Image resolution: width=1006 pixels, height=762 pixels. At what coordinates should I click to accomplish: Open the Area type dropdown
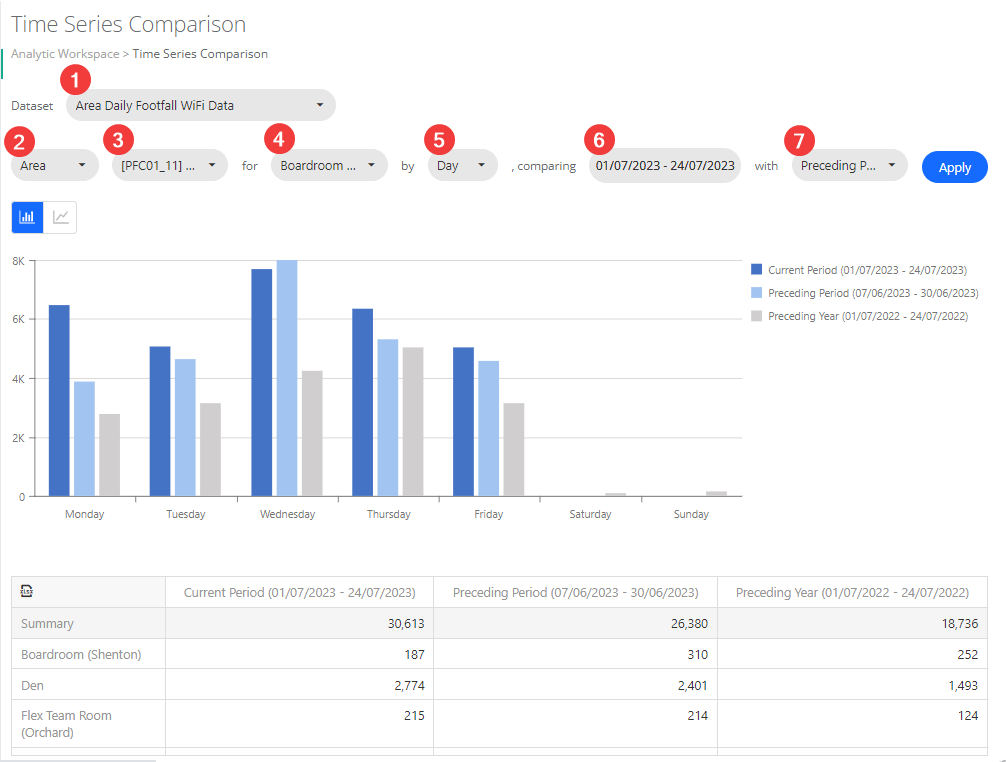point(54,165)
